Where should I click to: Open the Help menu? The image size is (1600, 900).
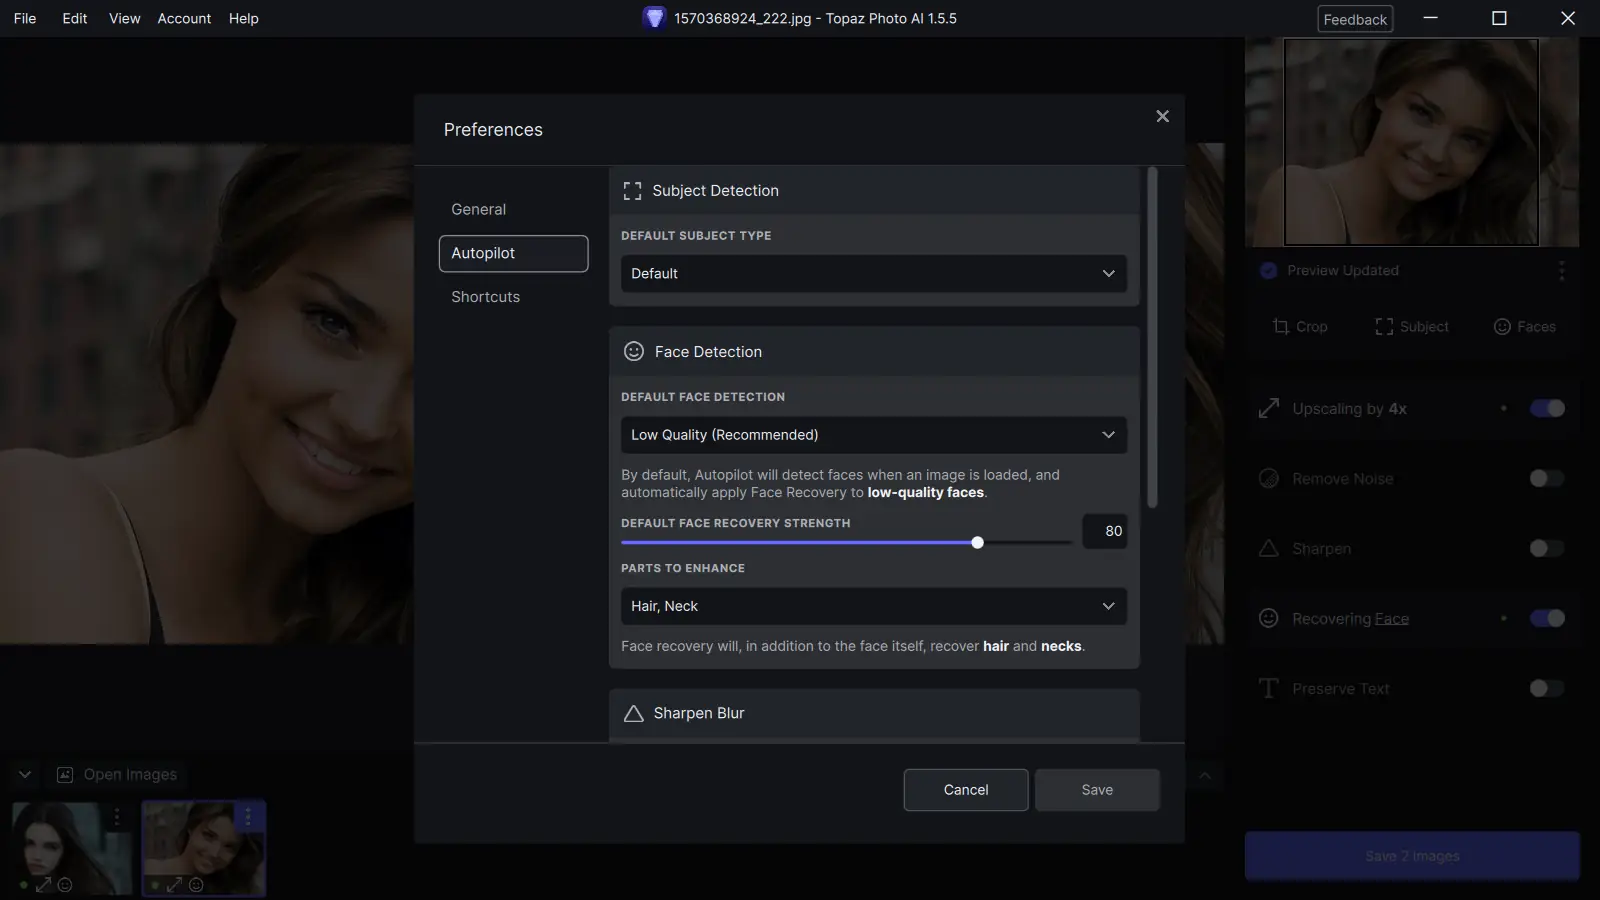coord(244,18)
